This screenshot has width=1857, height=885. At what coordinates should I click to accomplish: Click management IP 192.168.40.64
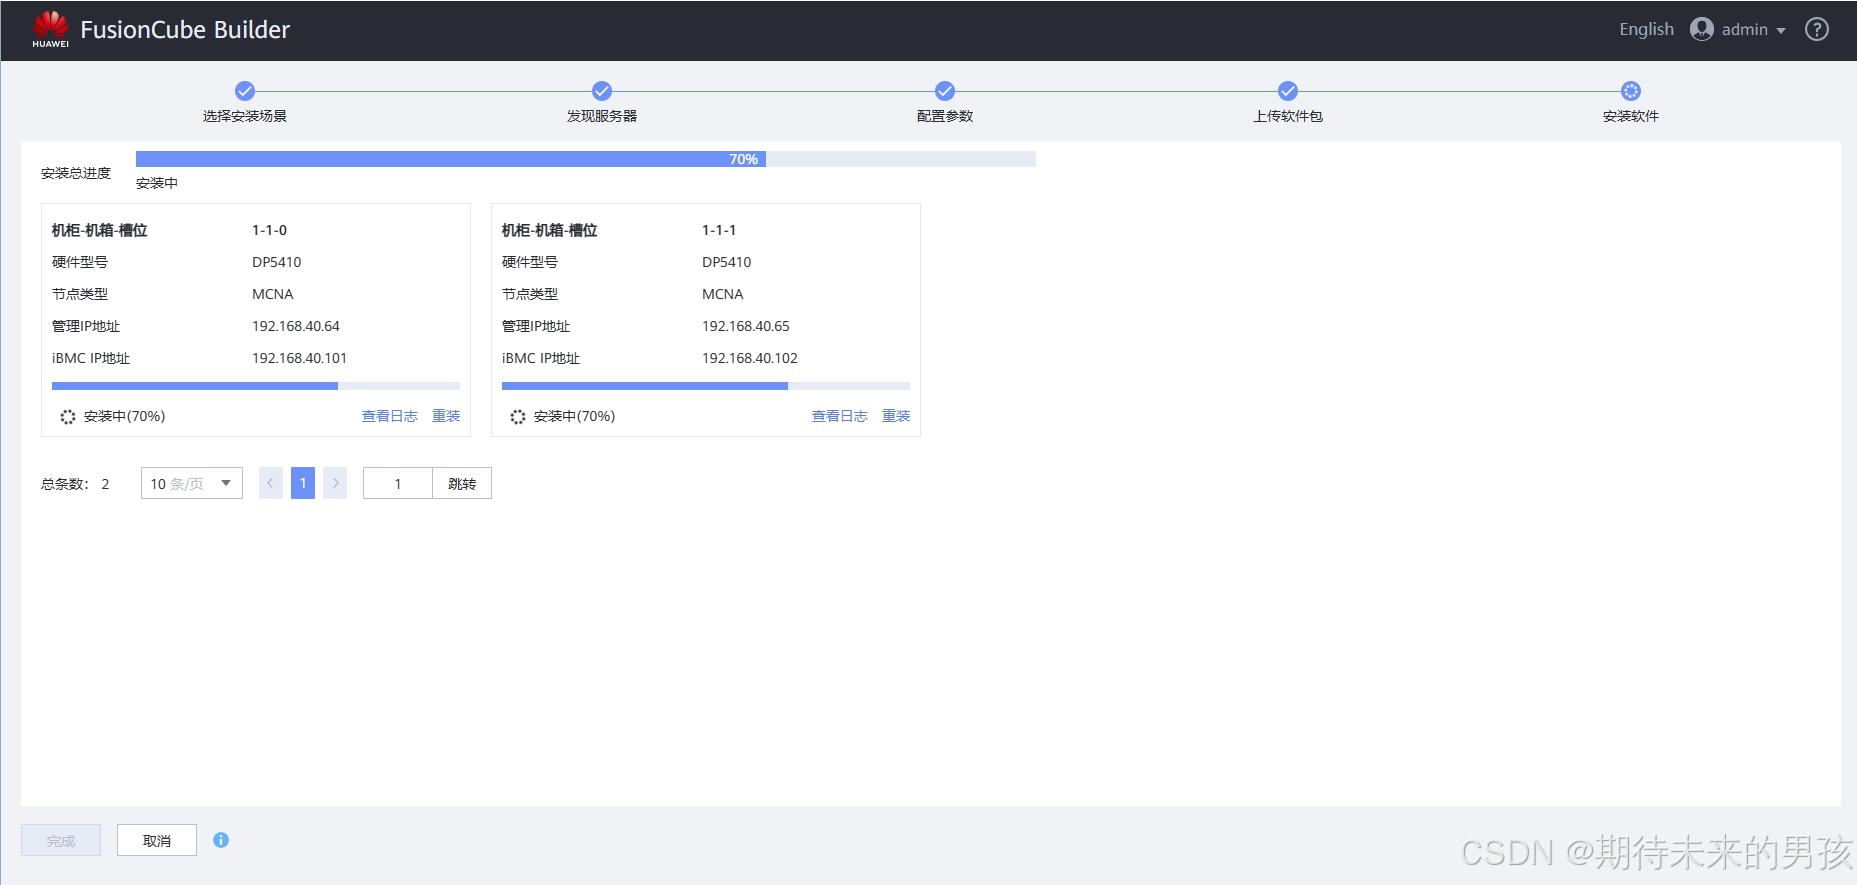296,326
